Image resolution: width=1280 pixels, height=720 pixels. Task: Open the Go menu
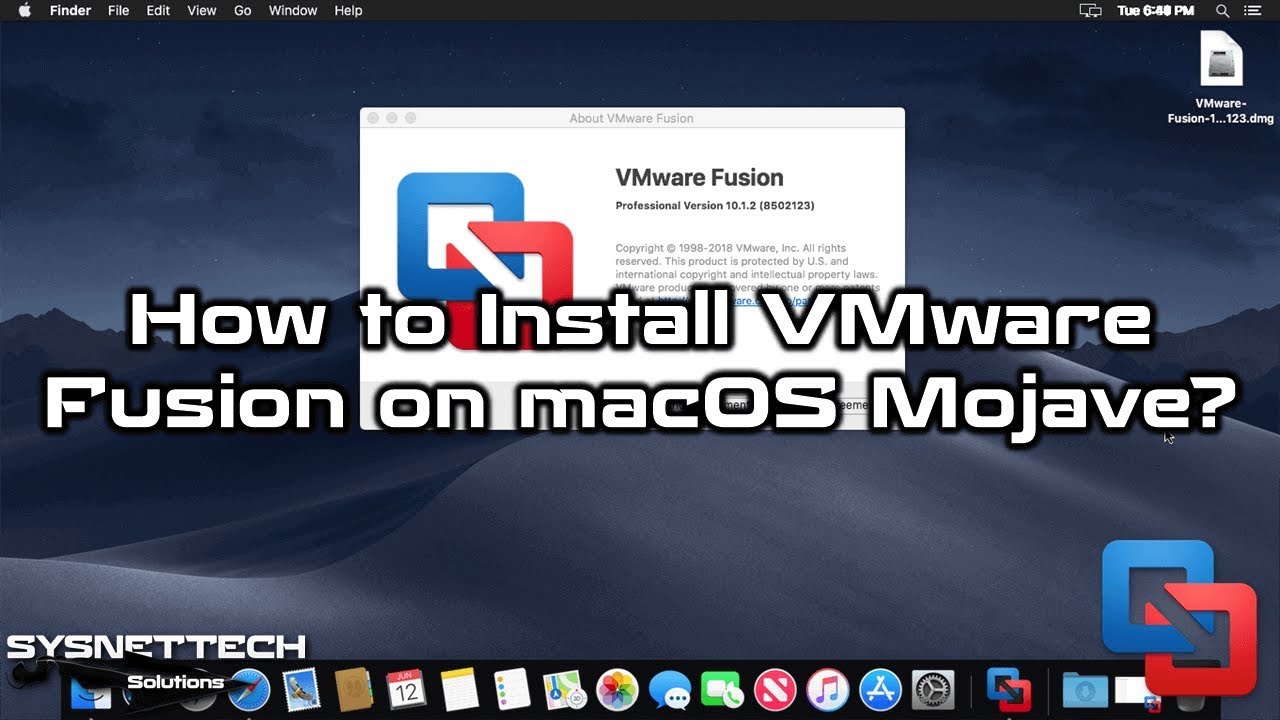point(243,10)
